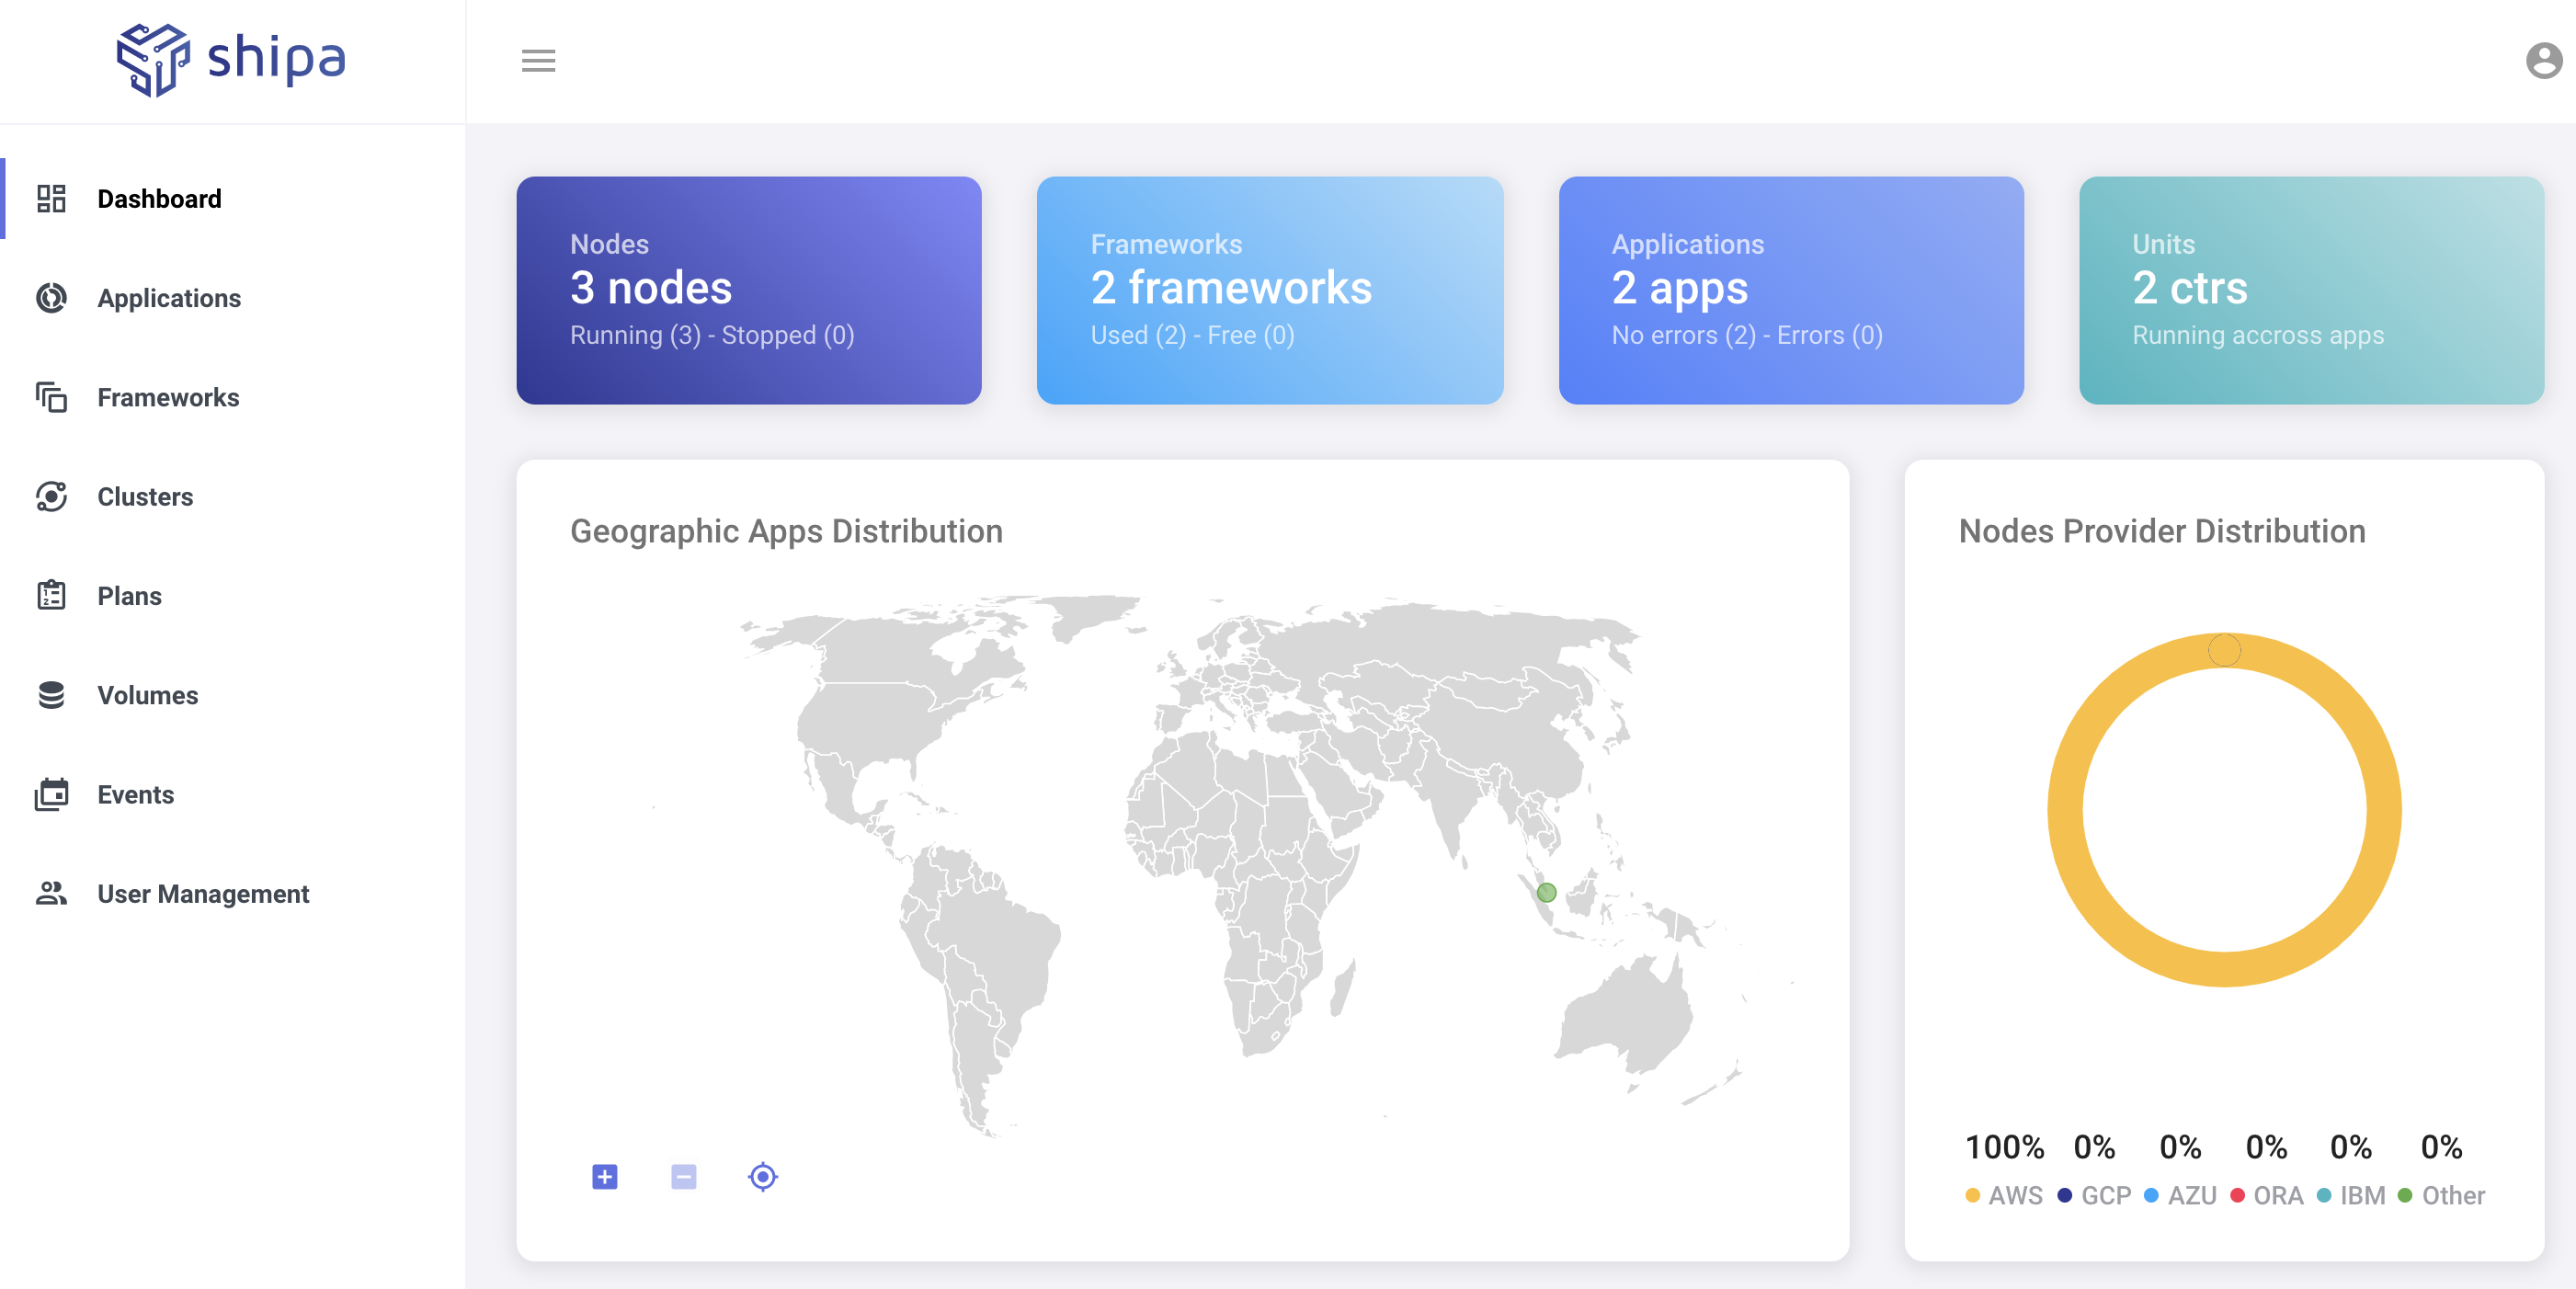This screenshot has width=2576, height=1289.
Task: Click the map zoom-out minus icon
Action: [684, 1176]
